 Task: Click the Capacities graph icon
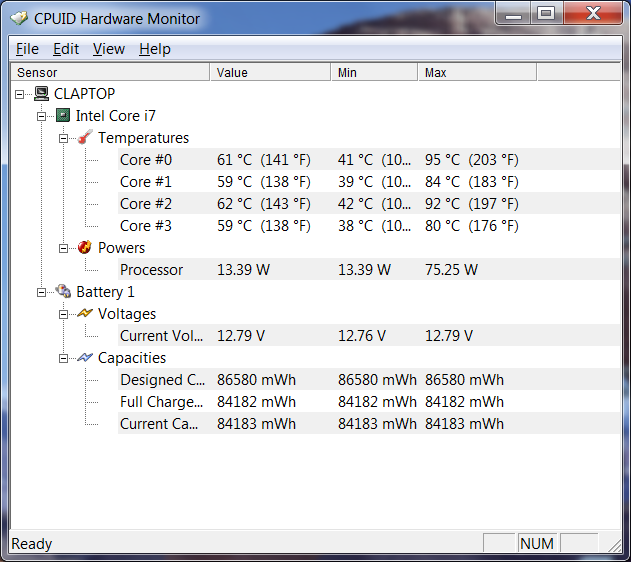85,357
